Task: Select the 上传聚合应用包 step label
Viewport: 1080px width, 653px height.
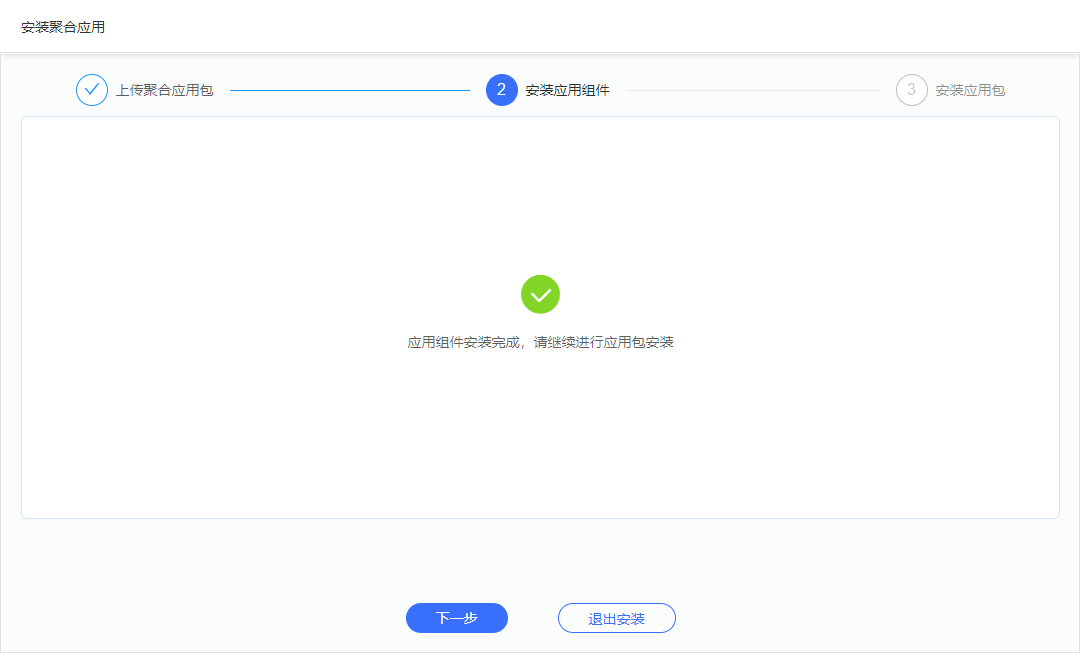Action: pos(164,90)
